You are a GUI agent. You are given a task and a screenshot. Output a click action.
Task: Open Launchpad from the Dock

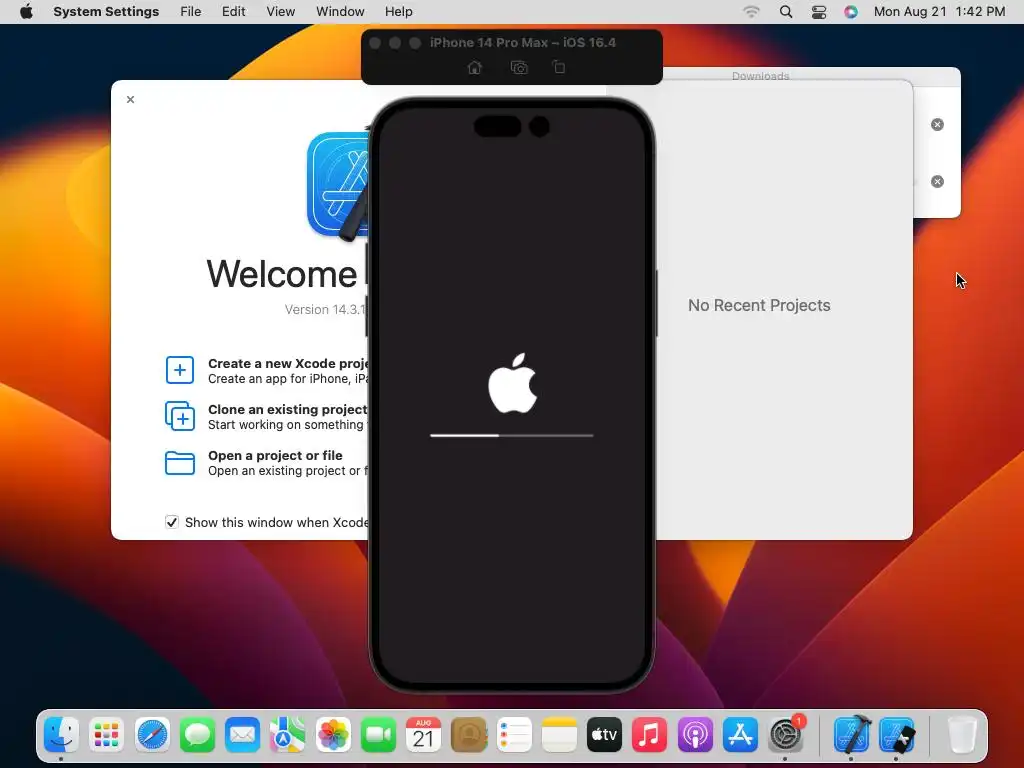[x=106, y=735]
